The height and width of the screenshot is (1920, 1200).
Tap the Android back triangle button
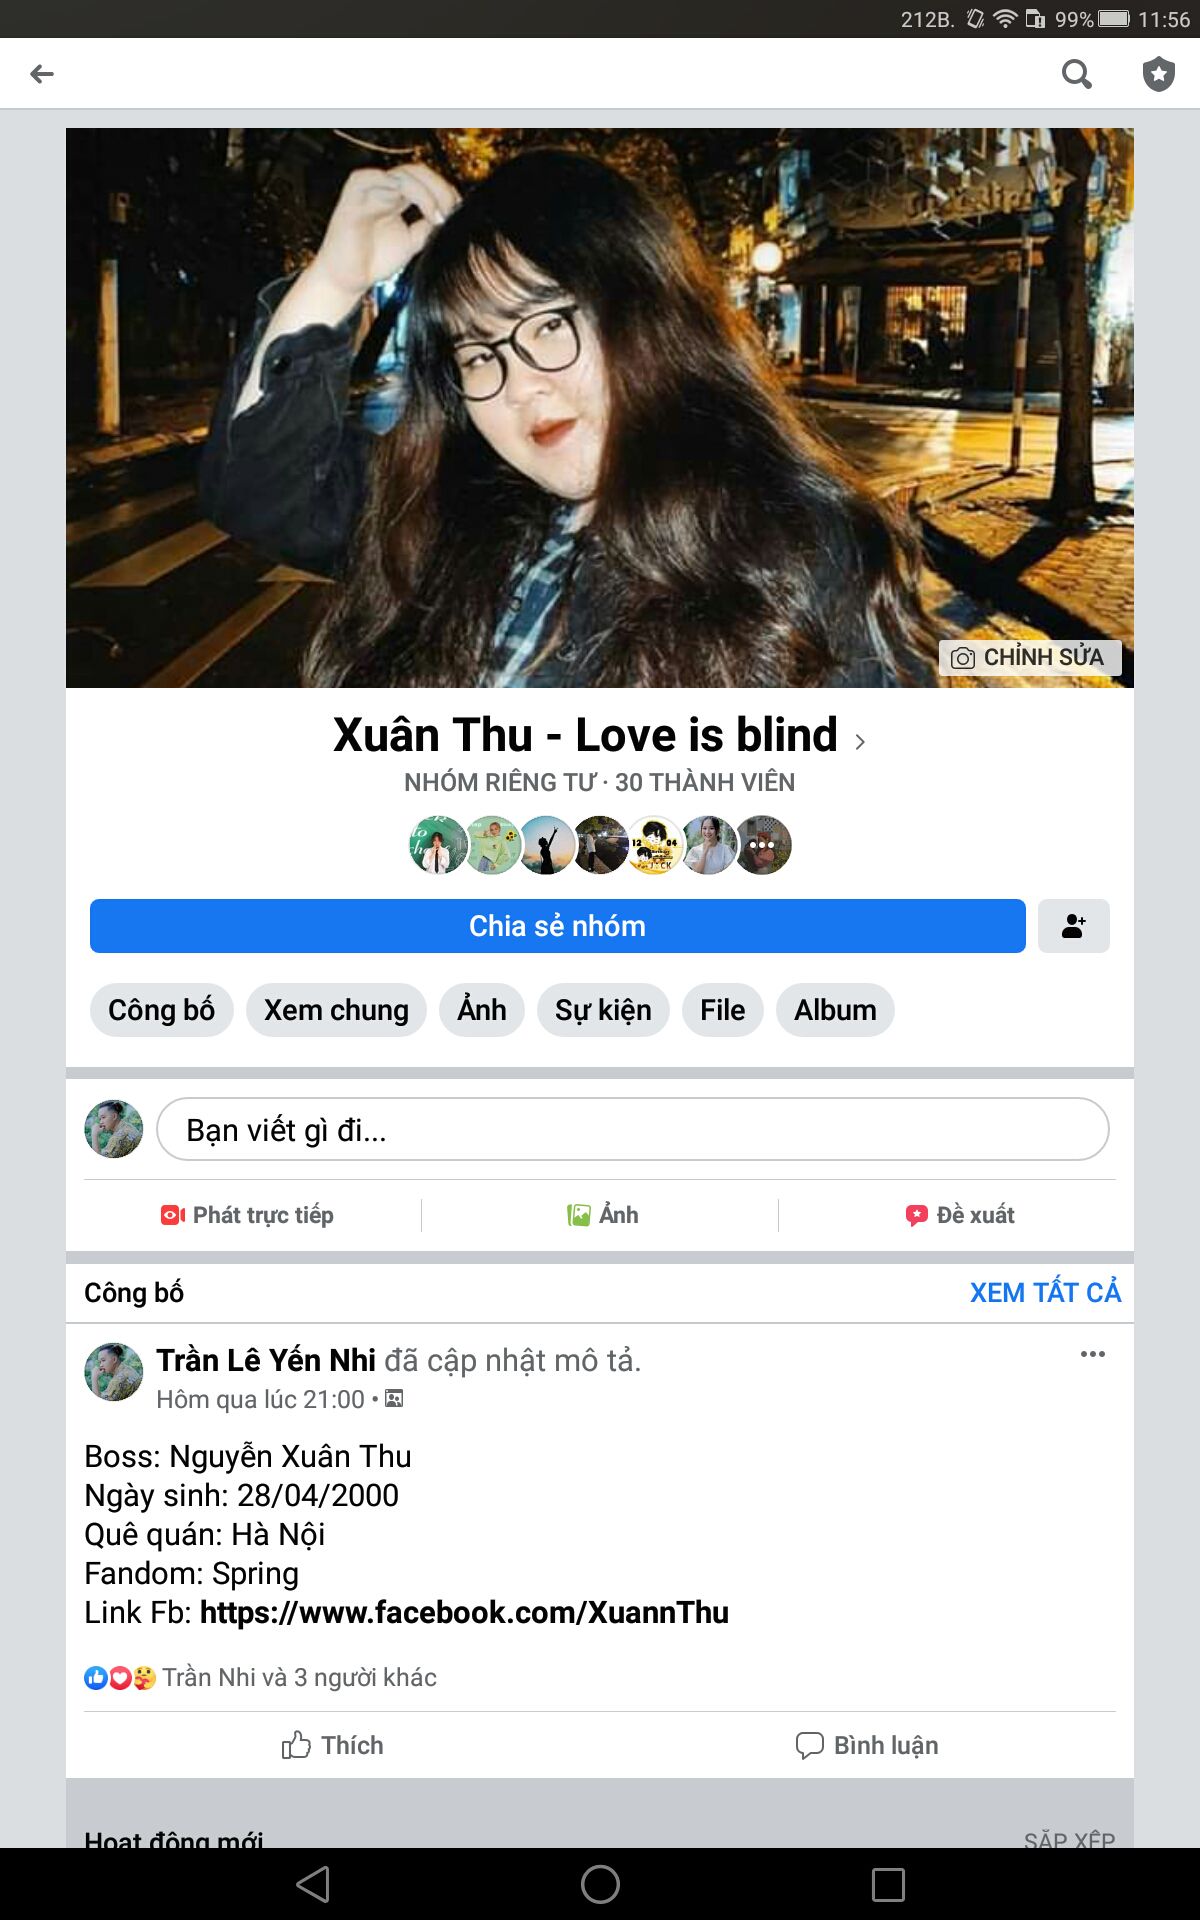[x=313, y=1884]
